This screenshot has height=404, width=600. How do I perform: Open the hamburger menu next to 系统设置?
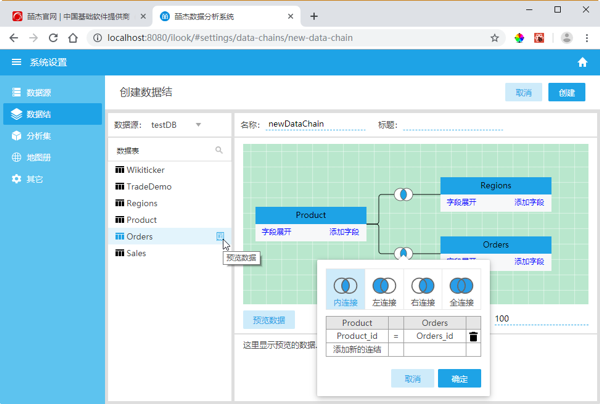click(16, 62)
